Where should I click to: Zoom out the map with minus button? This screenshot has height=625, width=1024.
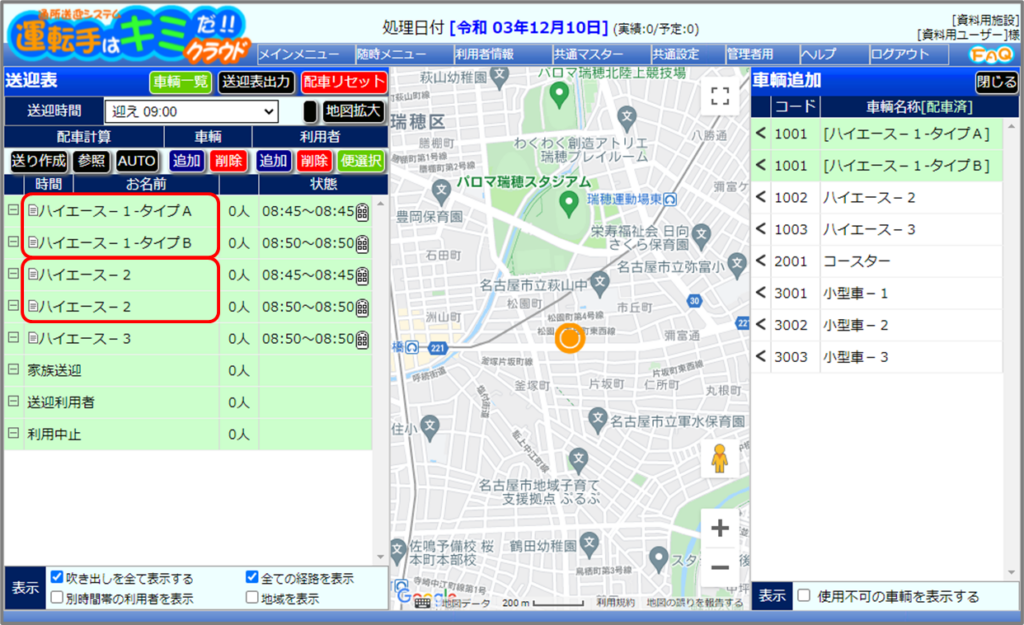(x=719, y=568)
